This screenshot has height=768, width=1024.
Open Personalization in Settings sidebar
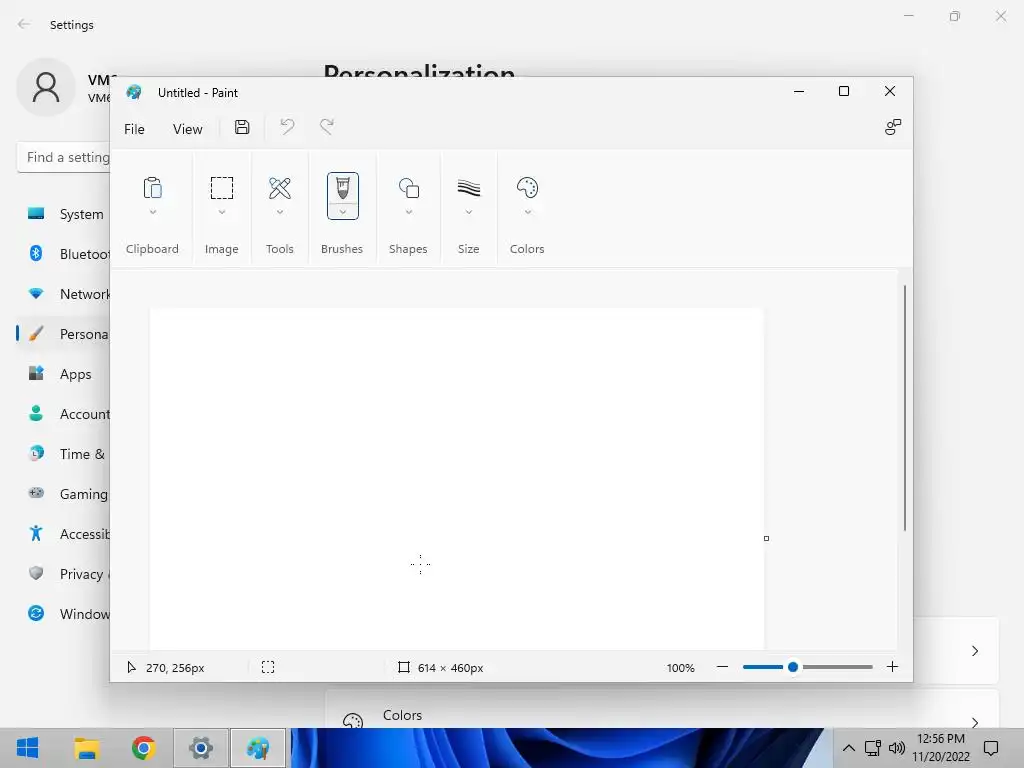point(65,334)
